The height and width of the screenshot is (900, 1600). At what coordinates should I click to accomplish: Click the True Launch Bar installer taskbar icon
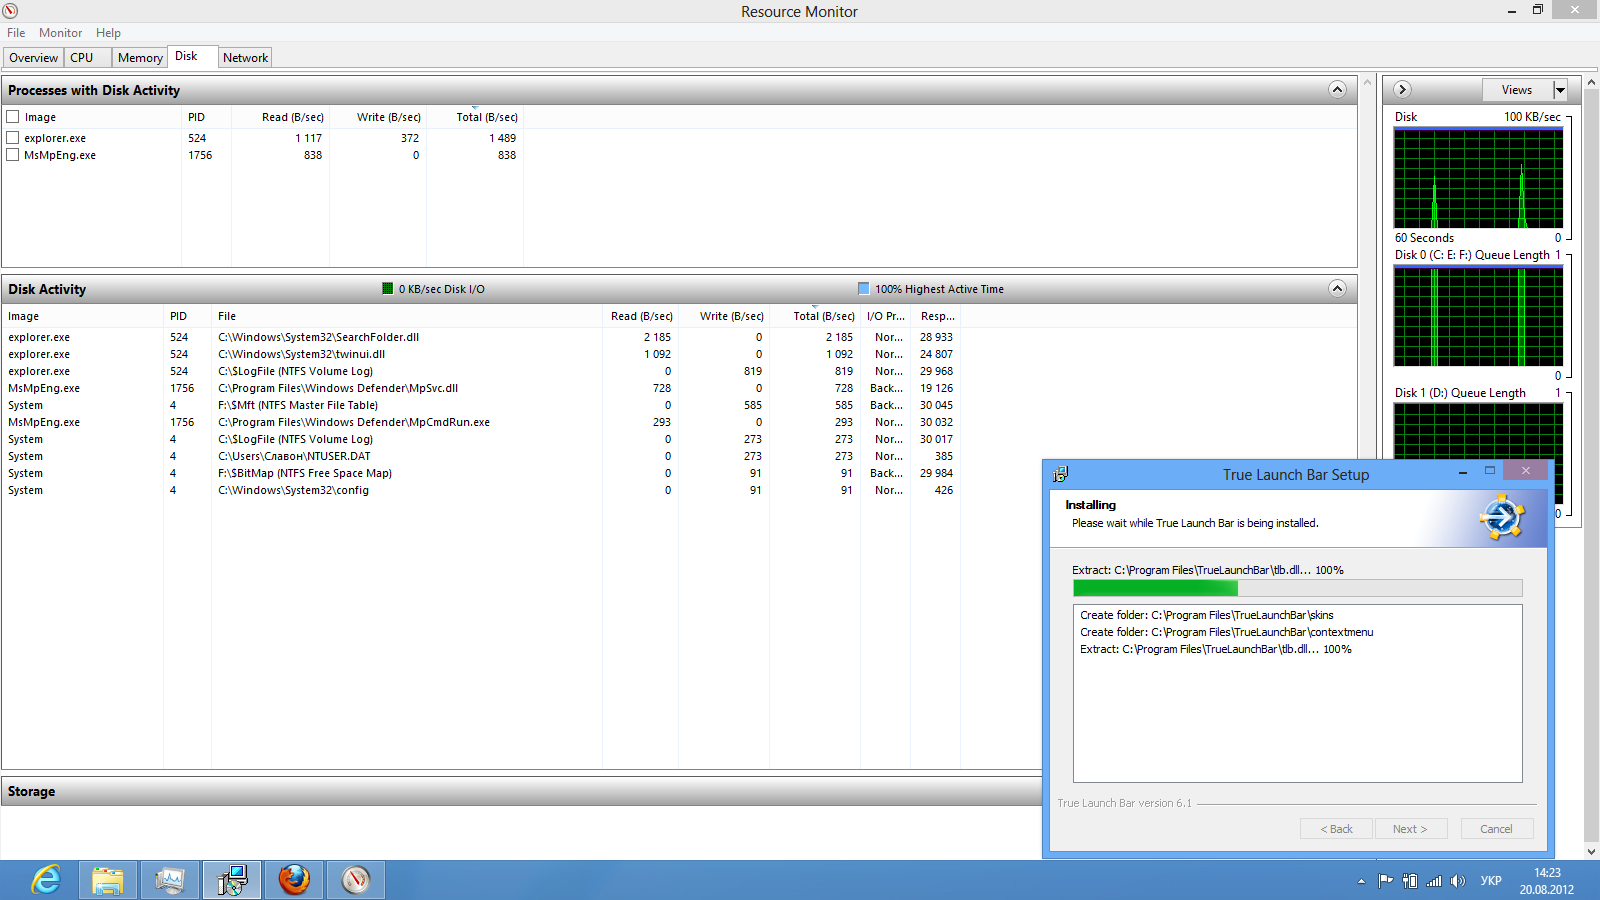tap(232, 880)
